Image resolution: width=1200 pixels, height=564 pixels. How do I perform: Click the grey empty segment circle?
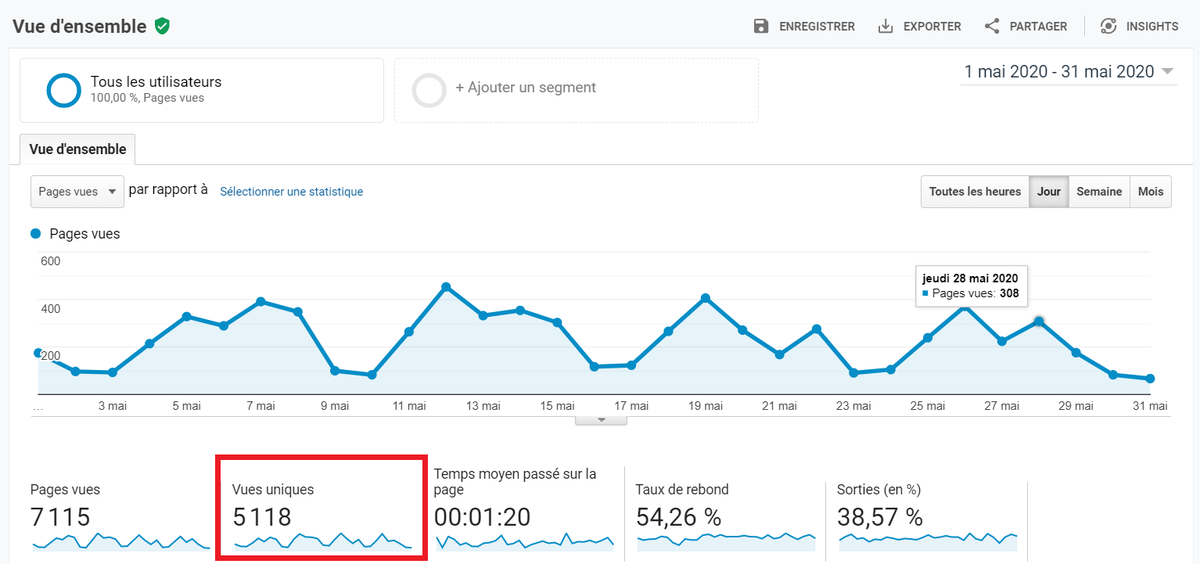(x=429, y=90)
